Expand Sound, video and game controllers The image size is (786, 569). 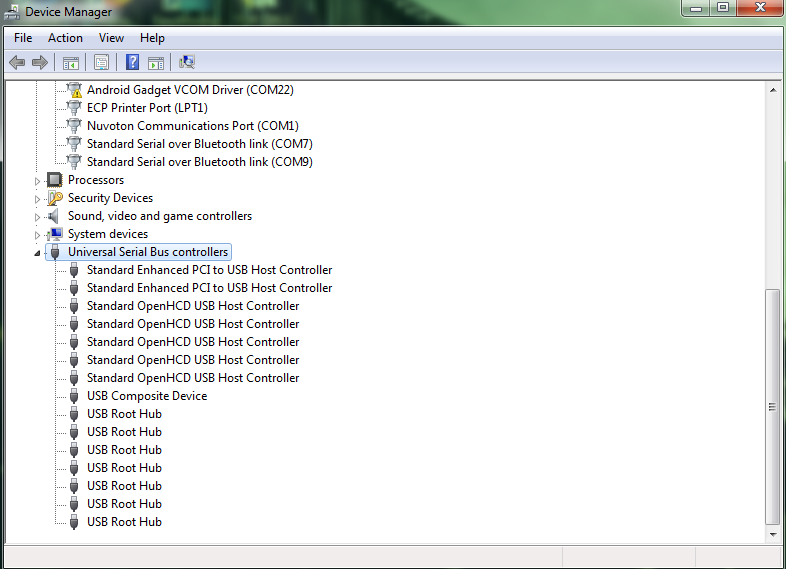tap(37, 217)
